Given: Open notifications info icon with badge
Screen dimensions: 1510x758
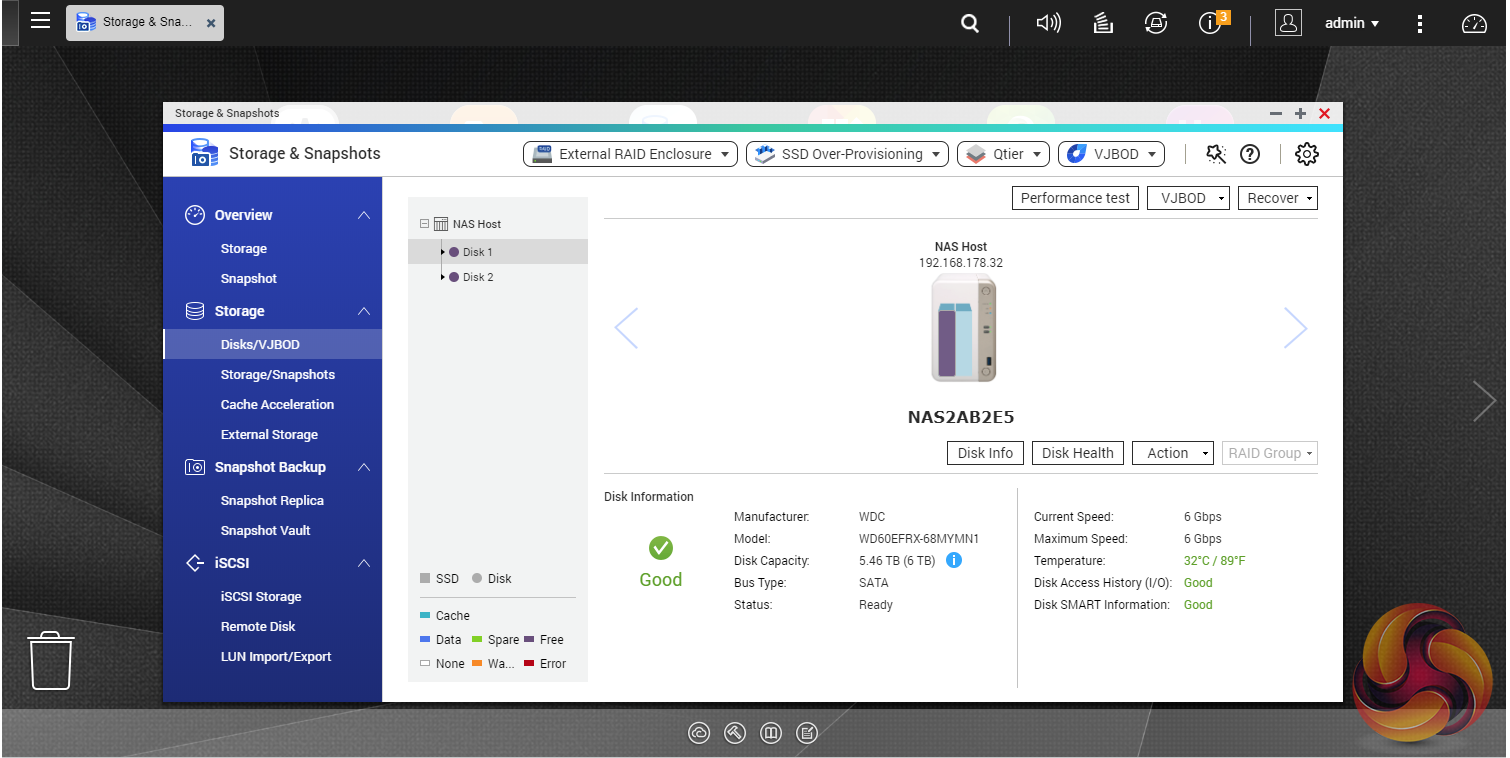Looking at the screenshot, I should (x=1211, y=23).
